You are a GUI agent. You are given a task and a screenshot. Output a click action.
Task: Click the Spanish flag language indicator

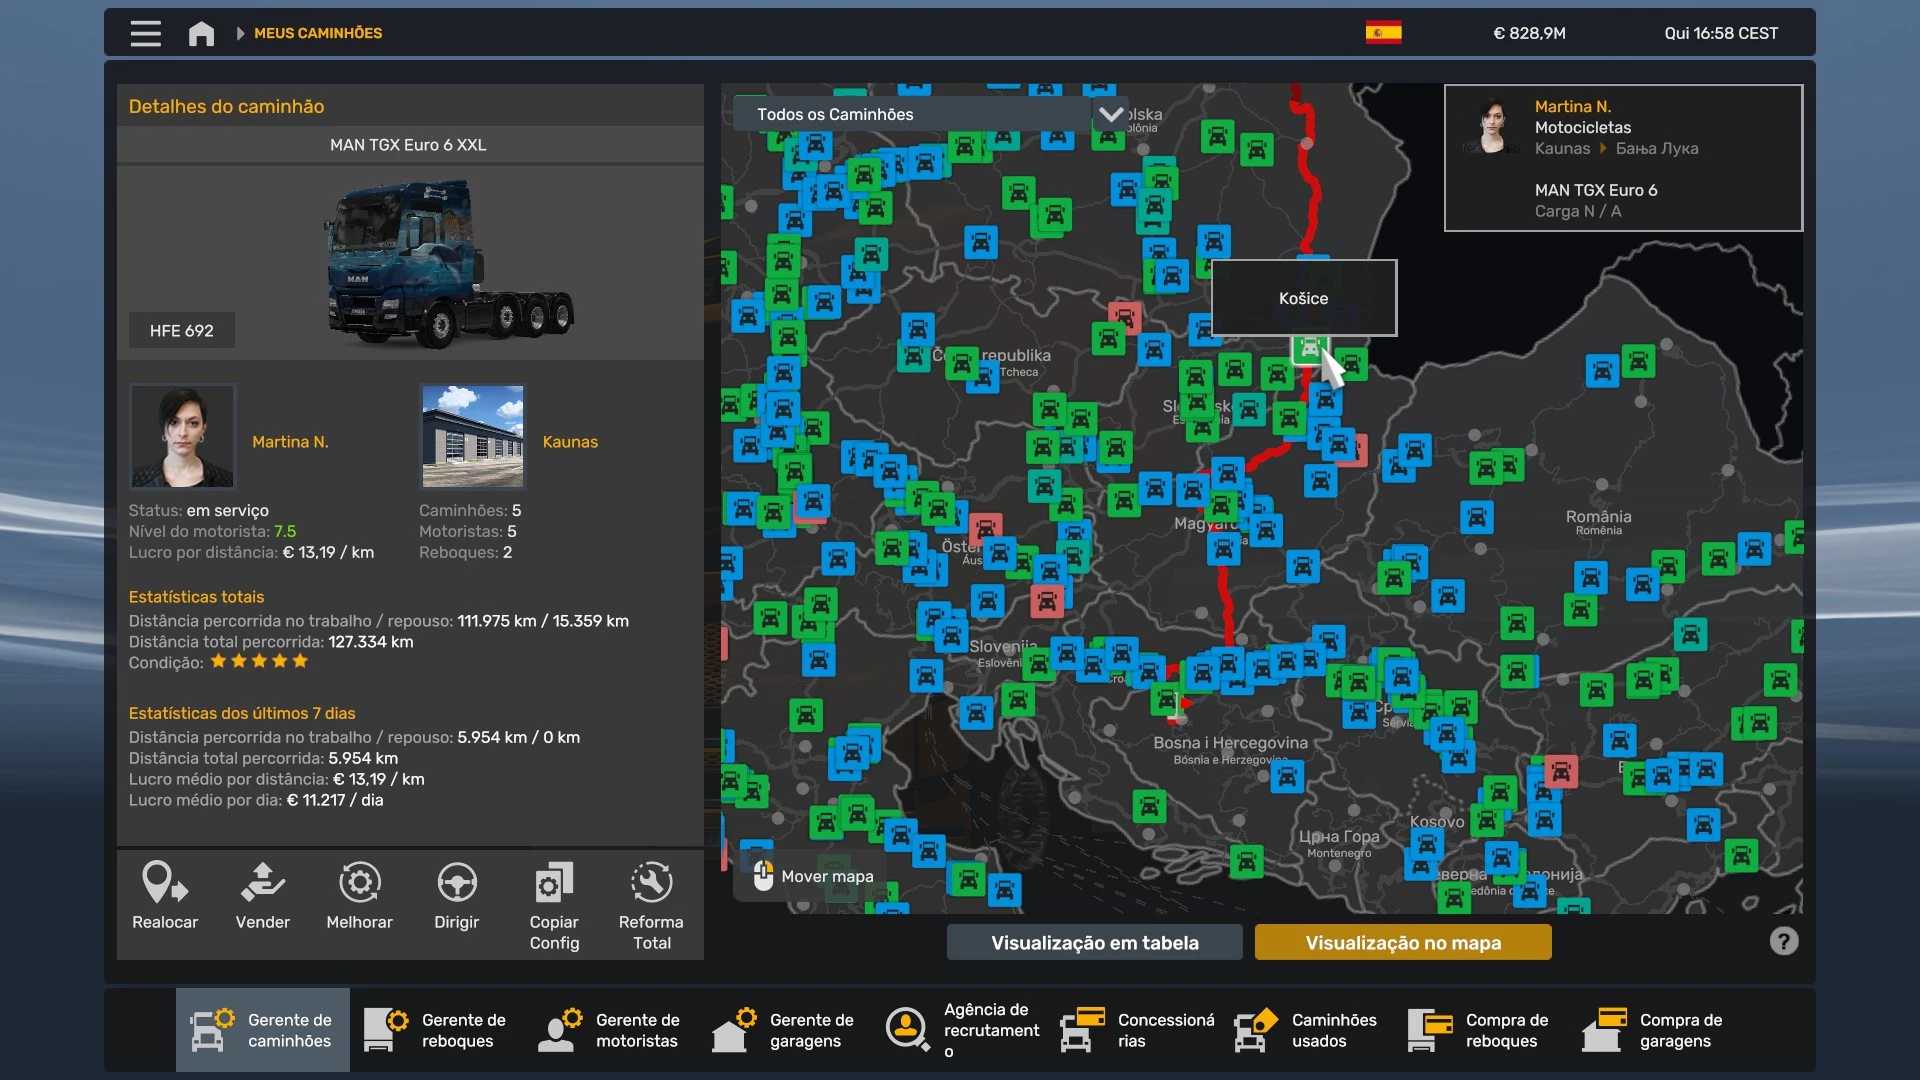1383,33
